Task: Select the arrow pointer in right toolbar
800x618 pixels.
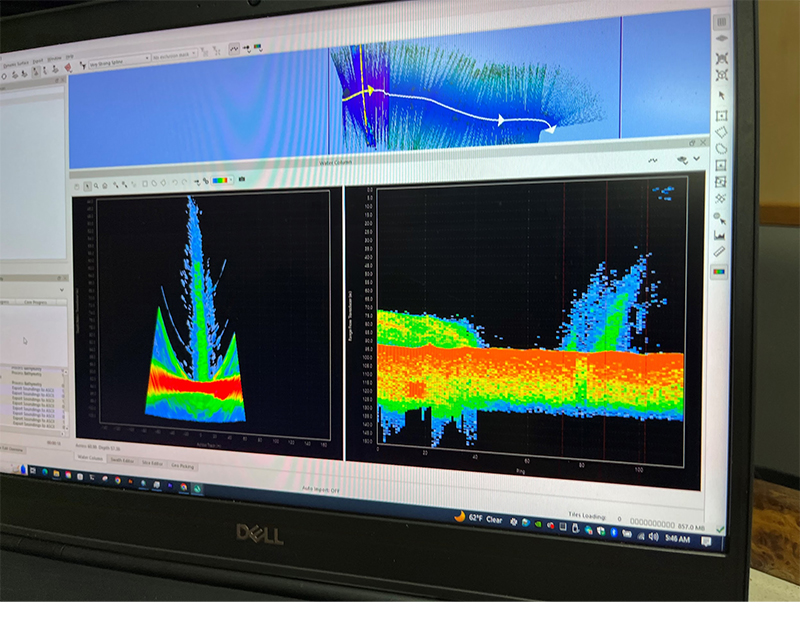Action: (721, 95)
